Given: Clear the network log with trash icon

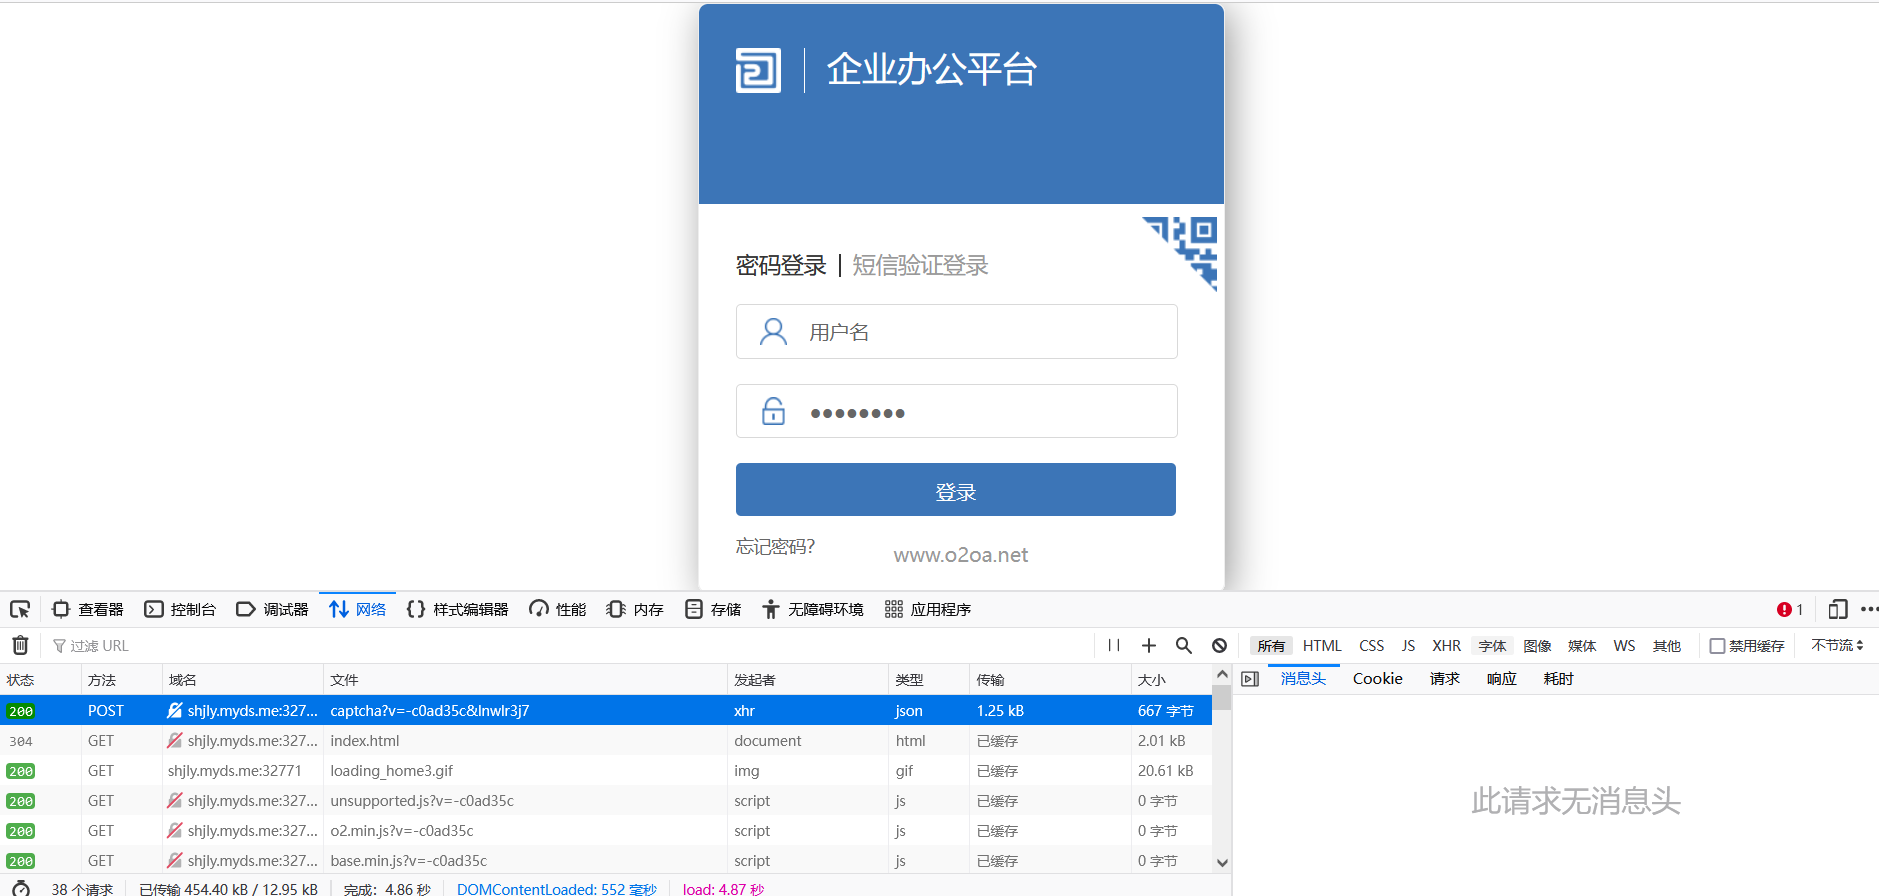Looking at the screenshot, I should tap(20, 645).
